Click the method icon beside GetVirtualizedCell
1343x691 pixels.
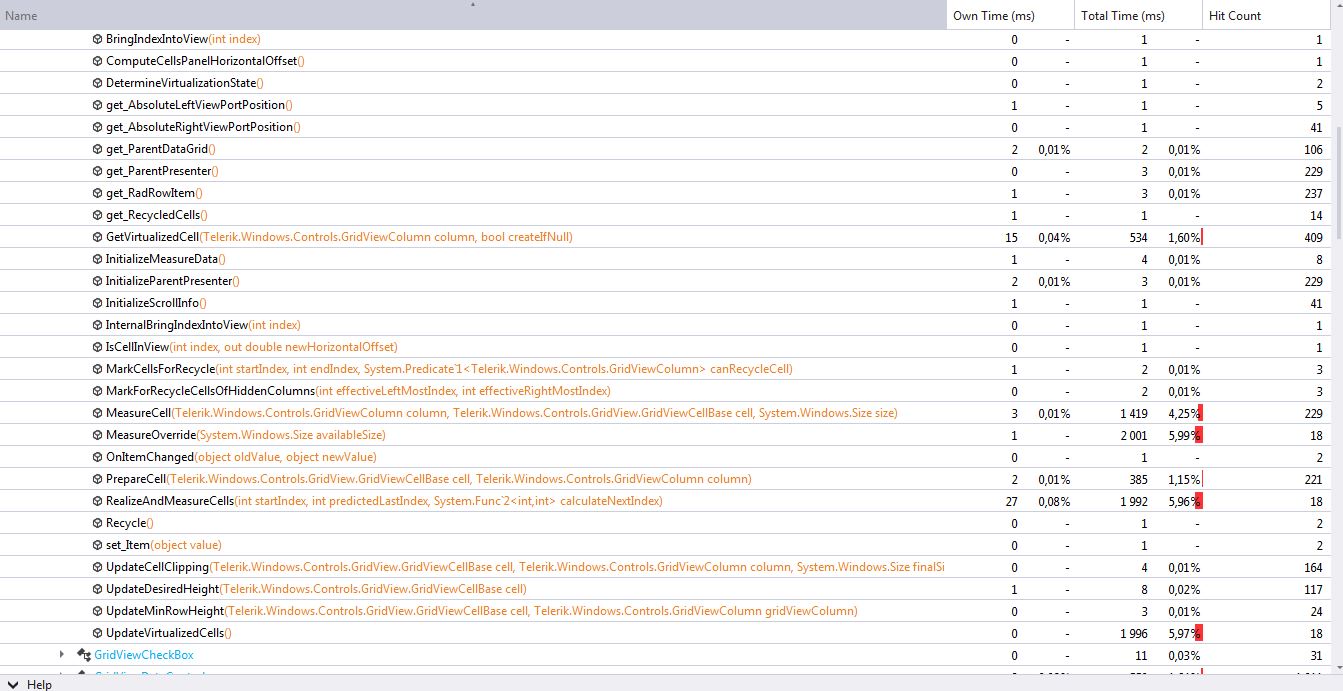point(97,237)
